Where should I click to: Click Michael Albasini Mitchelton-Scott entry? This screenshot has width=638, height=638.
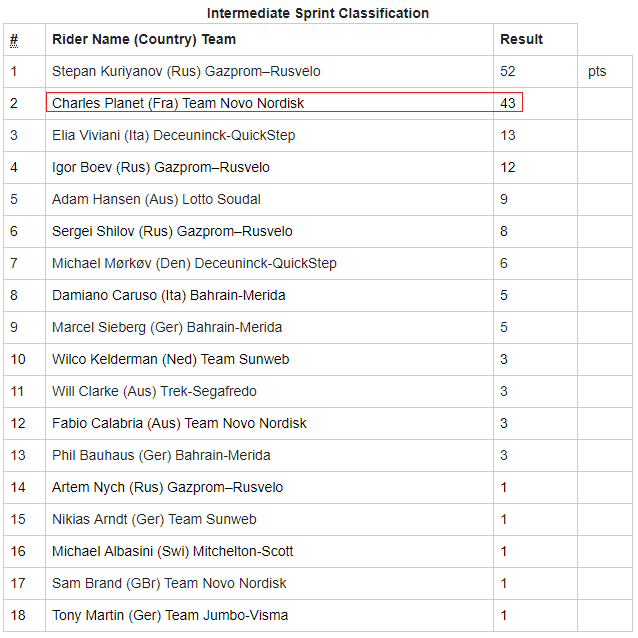click(x=173, y=551)
